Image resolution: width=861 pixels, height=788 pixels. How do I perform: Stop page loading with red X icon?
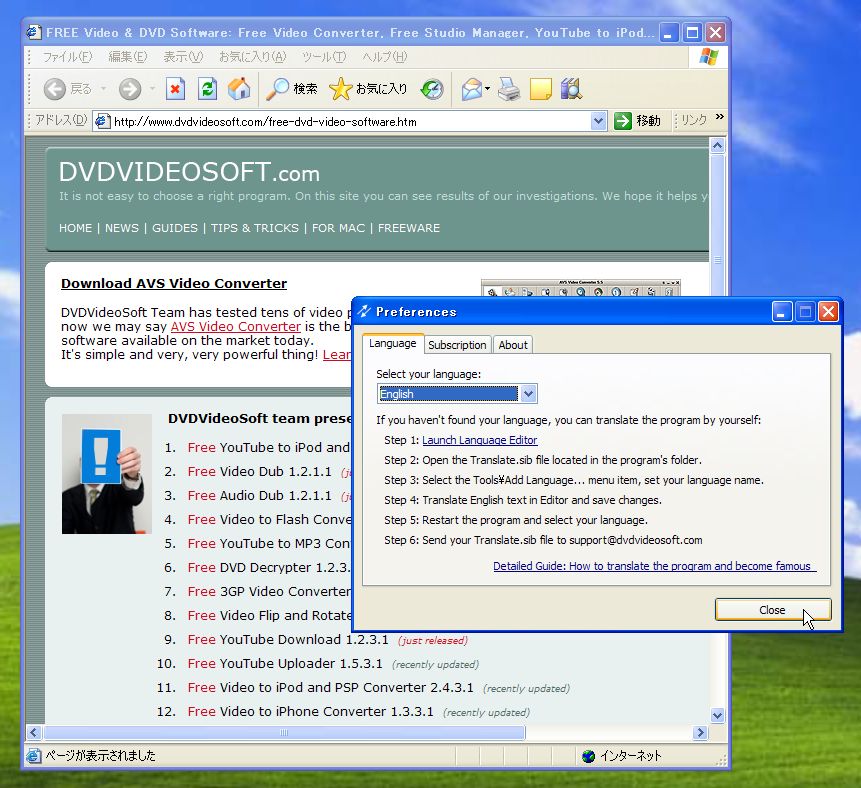(x=175, y=89)
